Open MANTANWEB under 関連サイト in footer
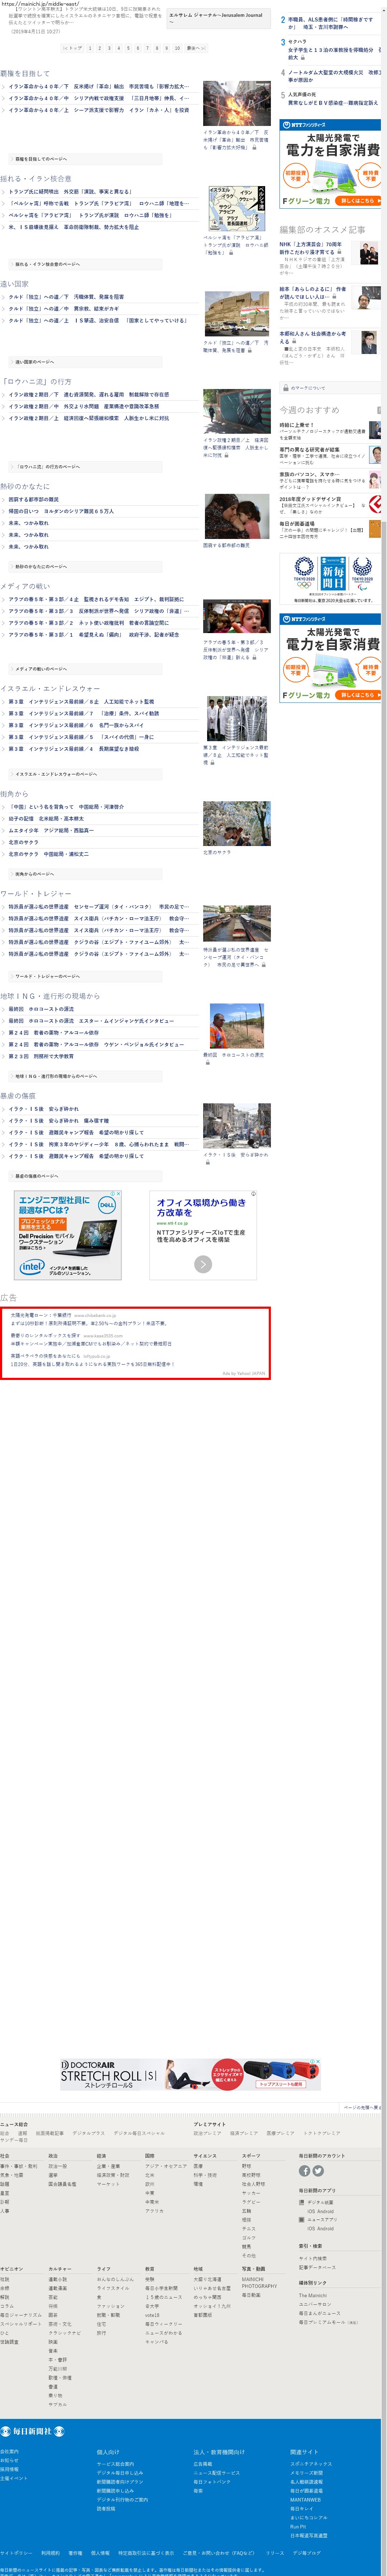 [305, 2500]
